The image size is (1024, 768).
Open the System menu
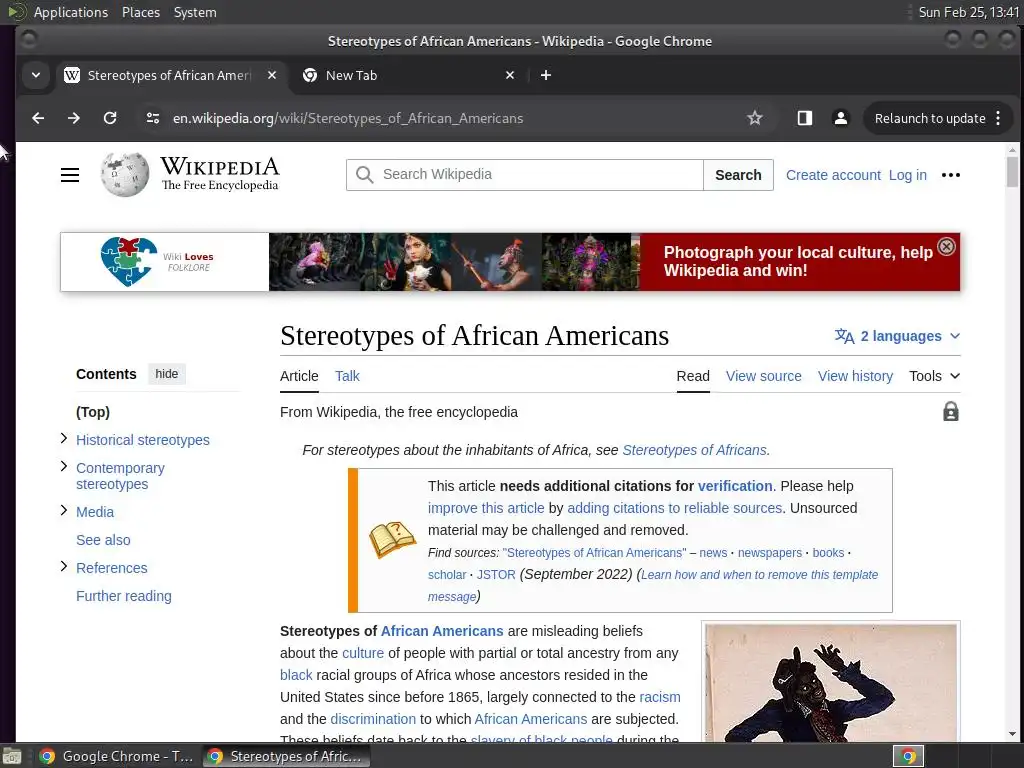click(x=195, y=12)
